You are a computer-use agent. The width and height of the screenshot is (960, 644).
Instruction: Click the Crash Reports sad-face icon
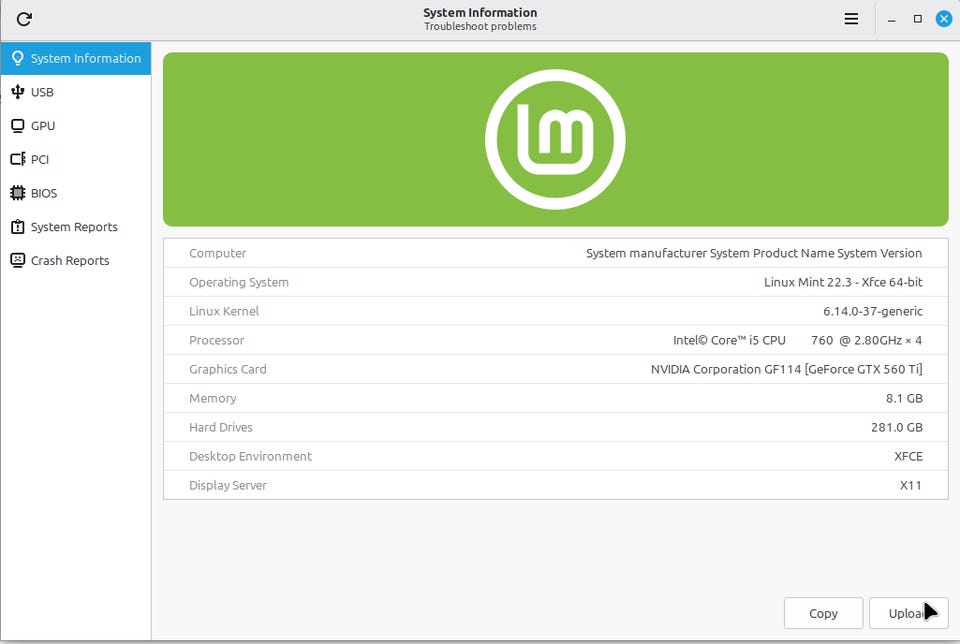click(x=18, y=260)
